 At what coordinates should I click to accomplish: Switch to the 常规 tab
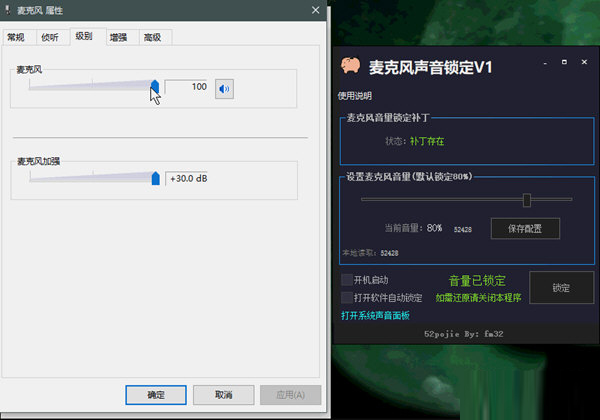16,37
